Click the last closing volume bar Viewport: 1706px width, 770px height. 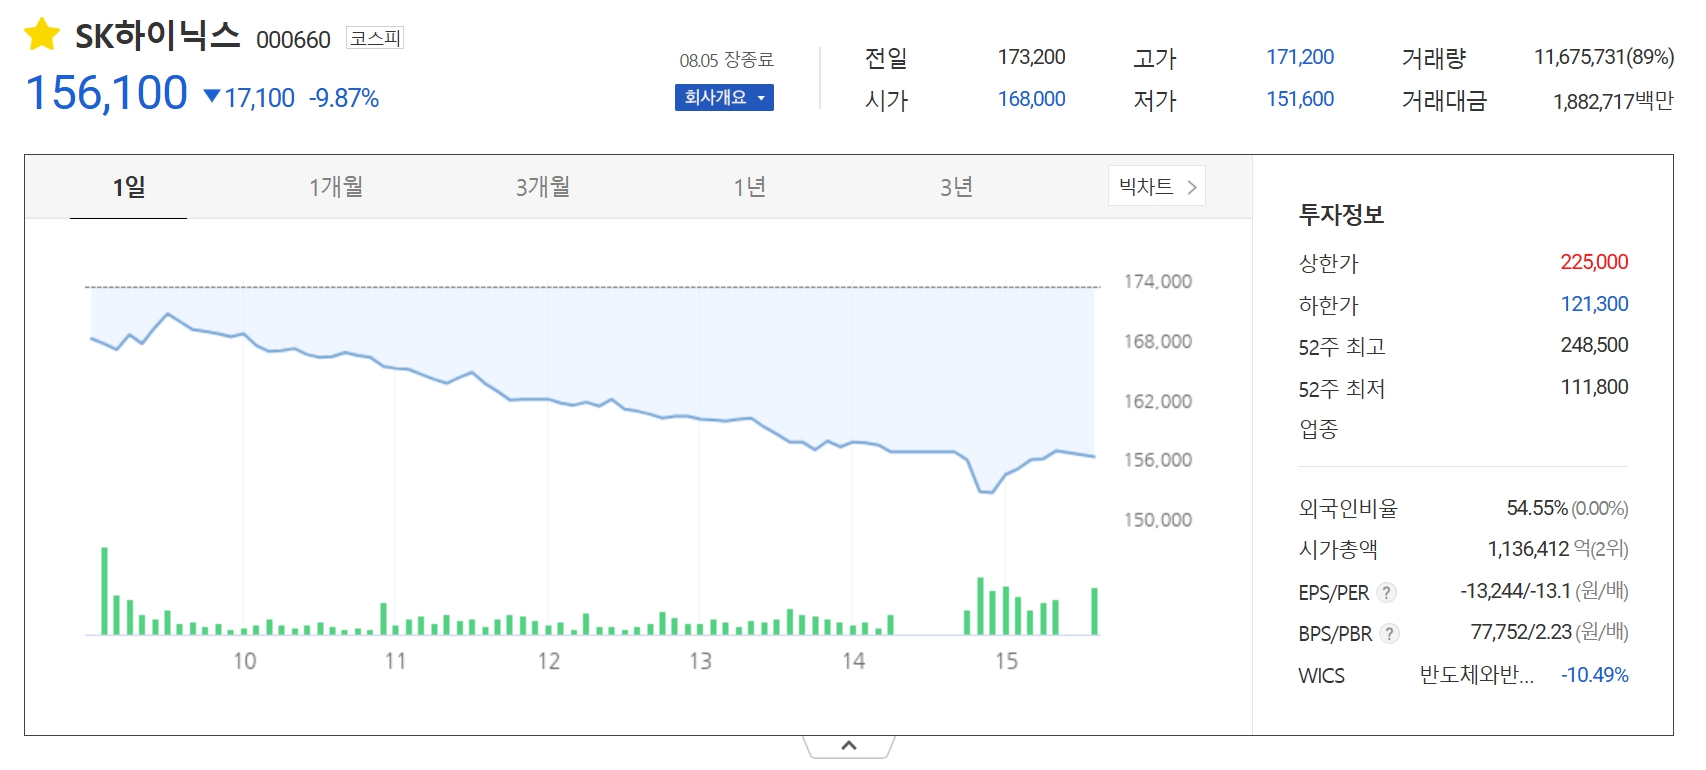coord(1094,611)
